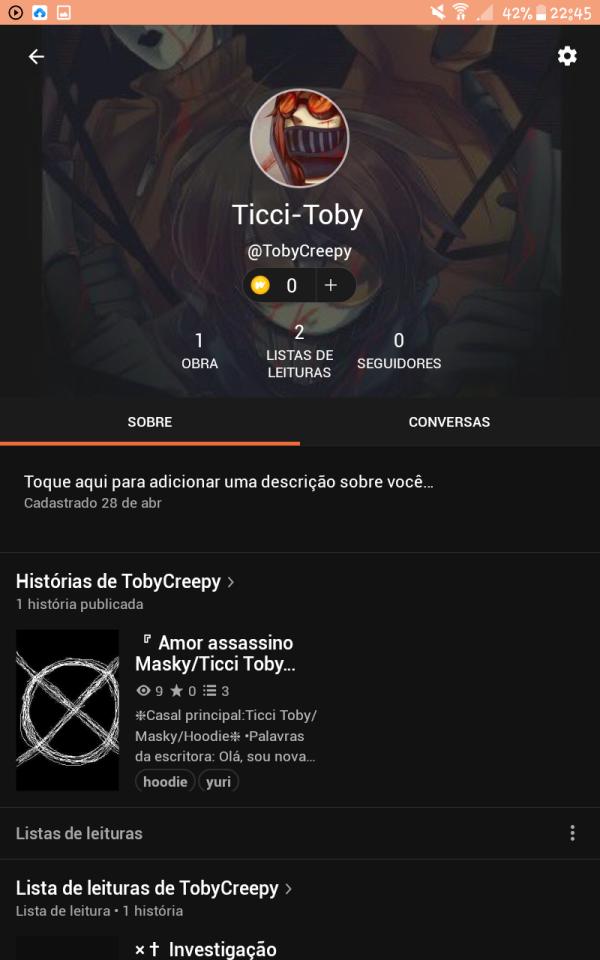
Task: Expand Histórias de TobyCreepy chevron
Action: [x=231, y=582]
